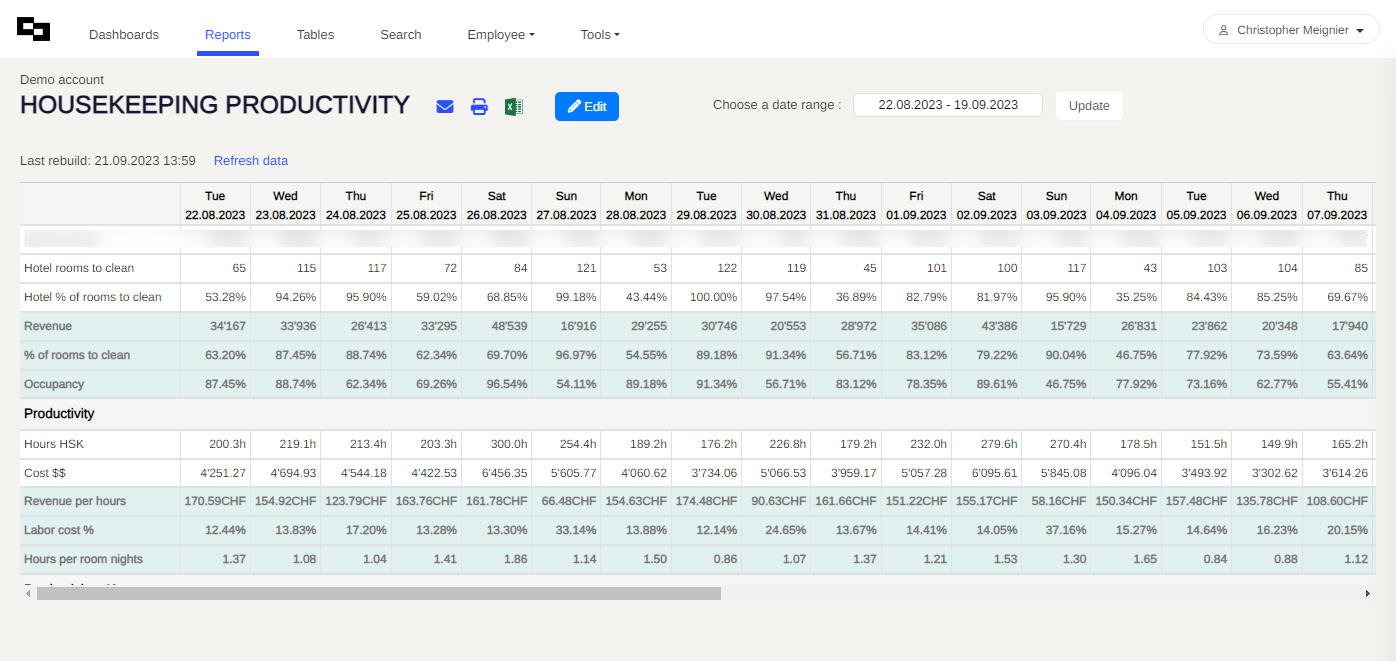The height and width of the screenshot is (661, 1396).
Task: Select the Tue 22.08.2023 column header
Action: [x=215, y=205]
